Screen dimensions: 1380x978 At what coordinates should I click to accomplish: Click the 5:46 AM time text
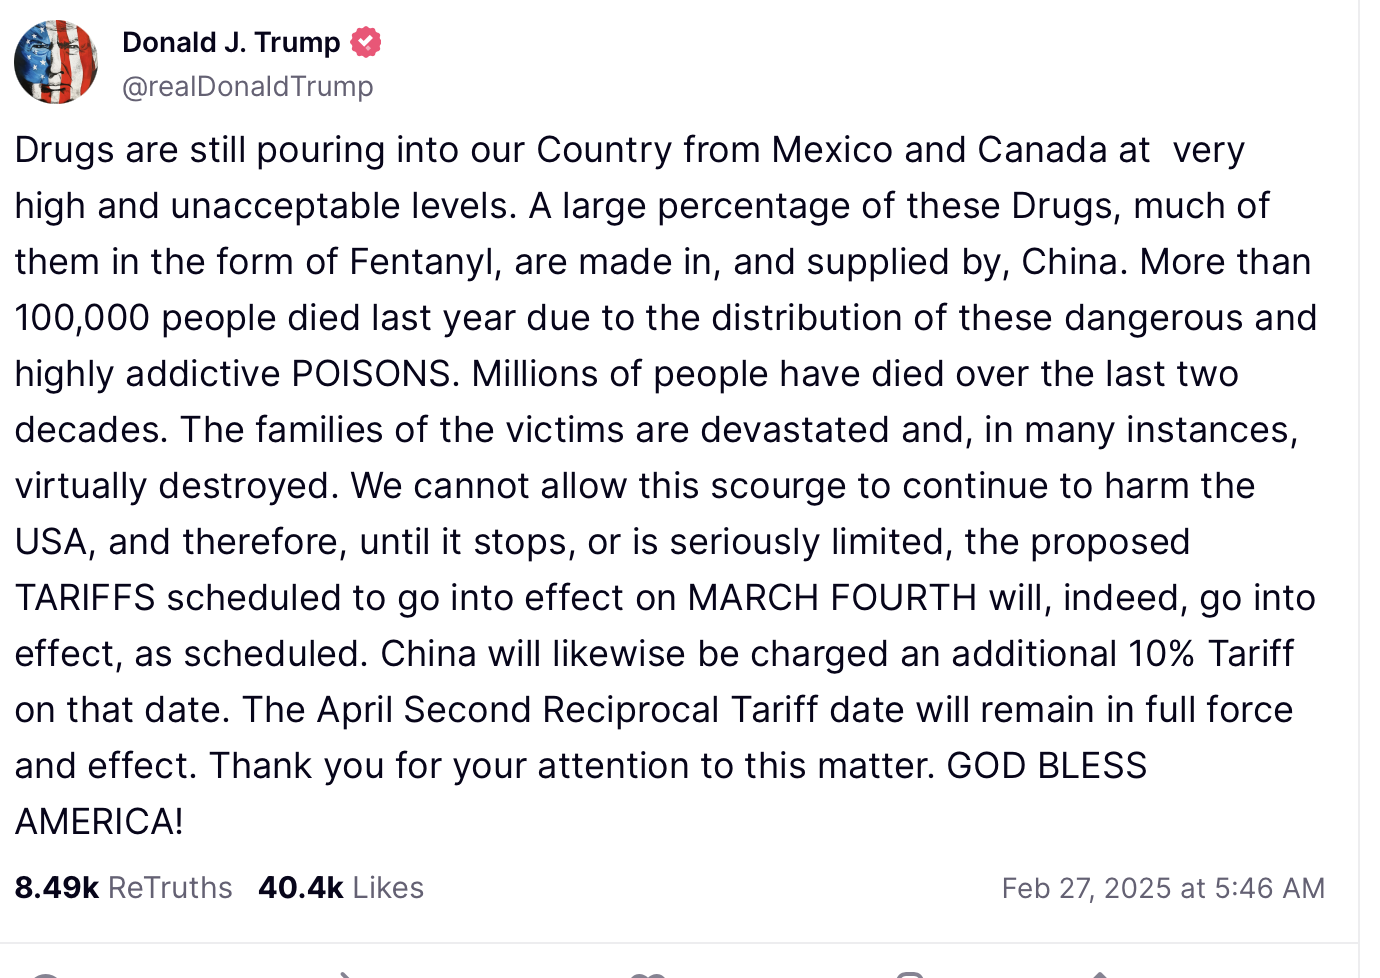[1270, 888]
